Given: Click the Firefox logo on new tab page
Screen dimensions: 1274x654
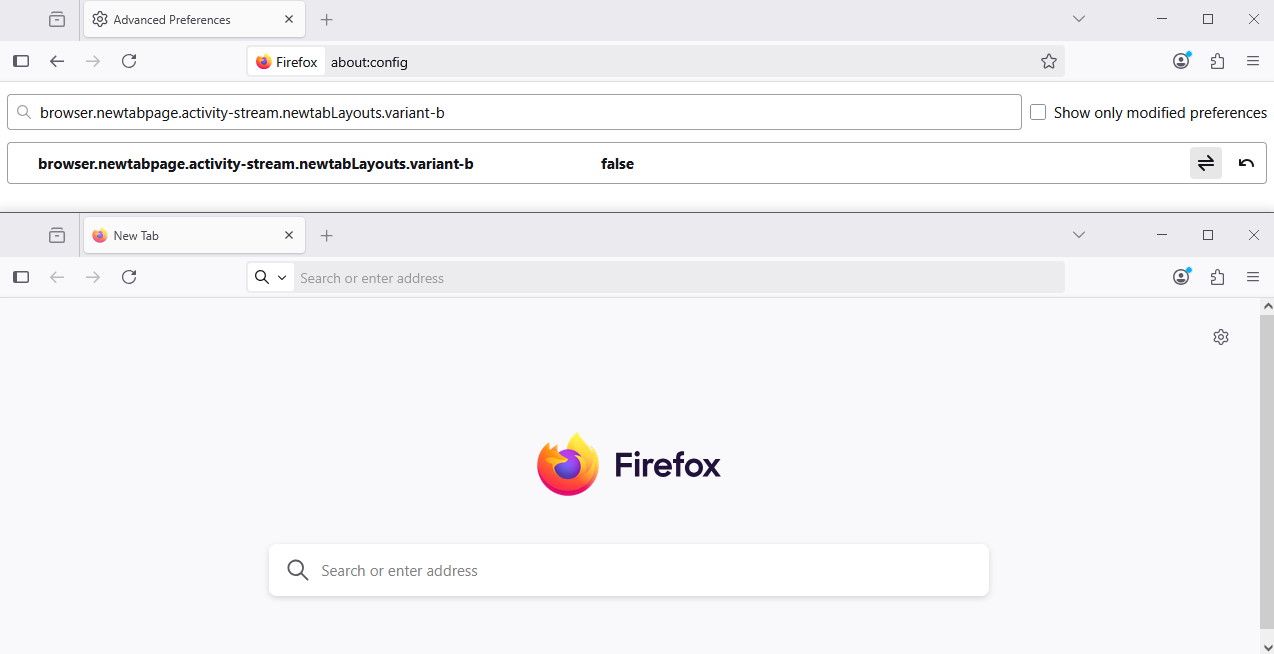Looking at the screenshot, I should pyautogui.click(x=628, y=465).
